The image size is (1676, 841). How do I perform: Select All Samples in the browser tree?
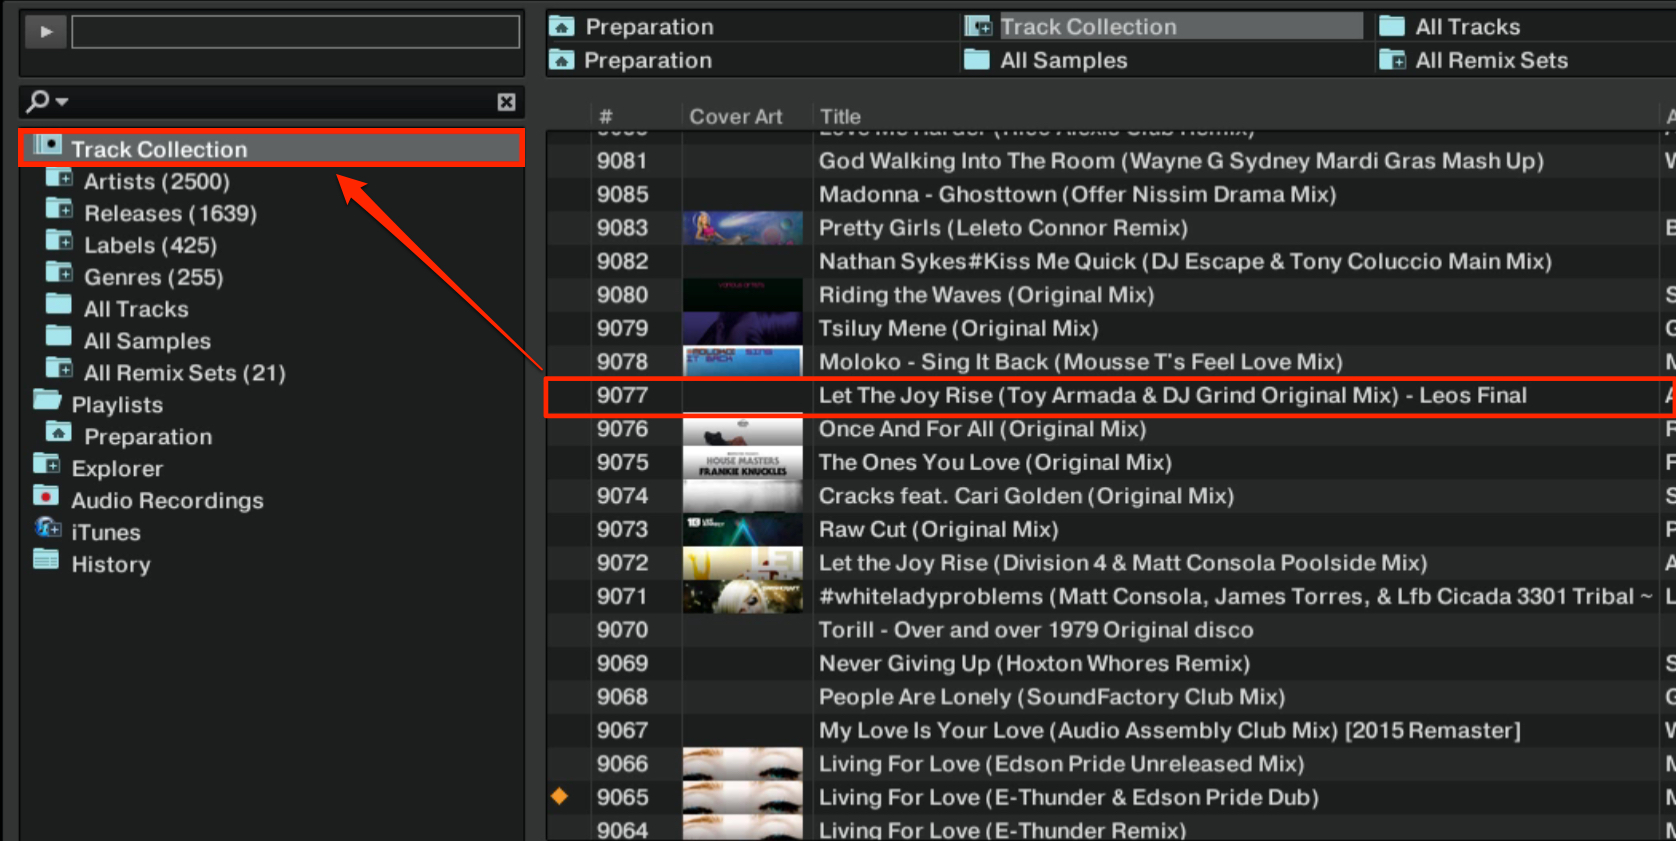tap(147, 341)
